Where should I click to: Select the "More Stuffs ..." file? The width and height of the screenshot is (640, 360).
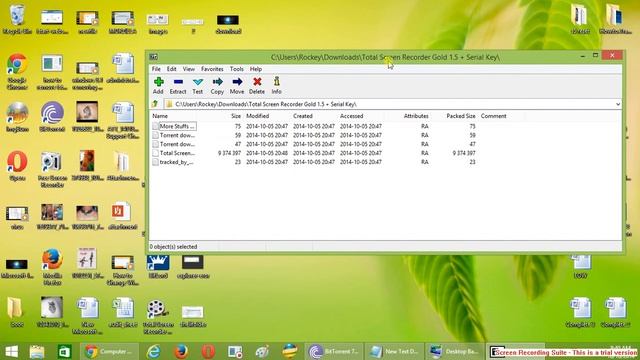point(174,126)
